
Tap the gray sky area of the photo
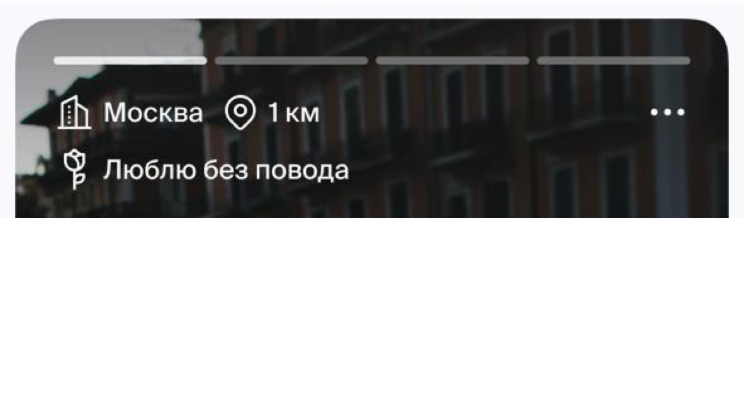pyautogui.click(x=110, y=41)
